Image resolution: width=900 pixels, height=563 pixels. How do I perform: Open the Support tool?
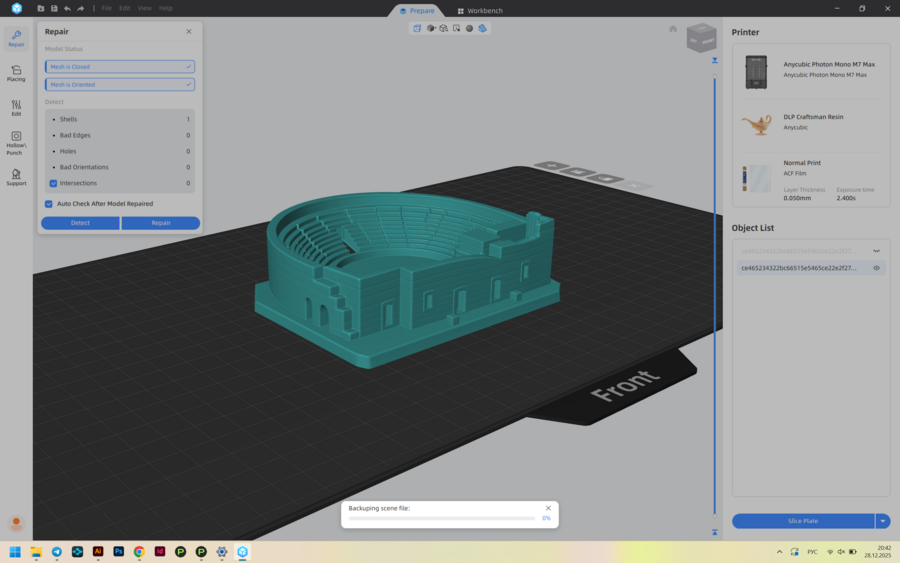pos(16,177)
